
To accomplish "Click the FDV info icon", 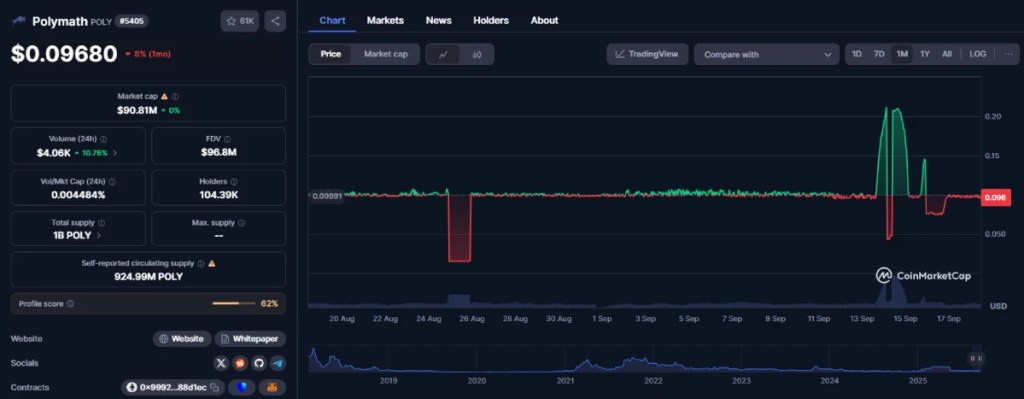I will [x=227, y=139].
